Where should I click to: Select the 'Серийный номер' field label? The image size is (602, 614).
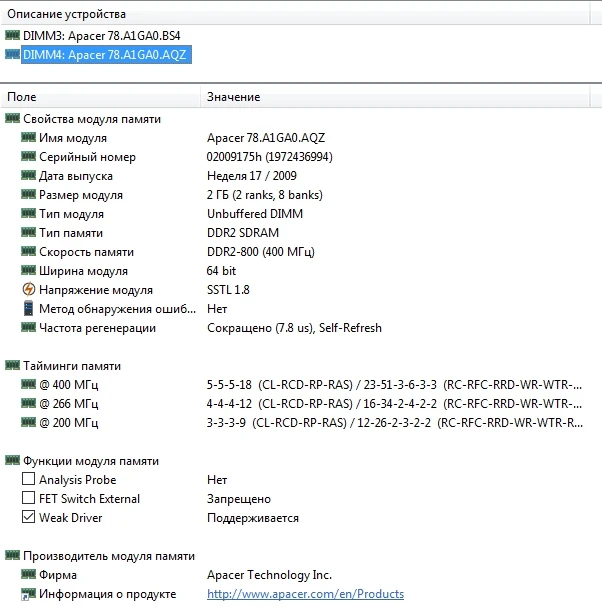click(x=87, y=157)
